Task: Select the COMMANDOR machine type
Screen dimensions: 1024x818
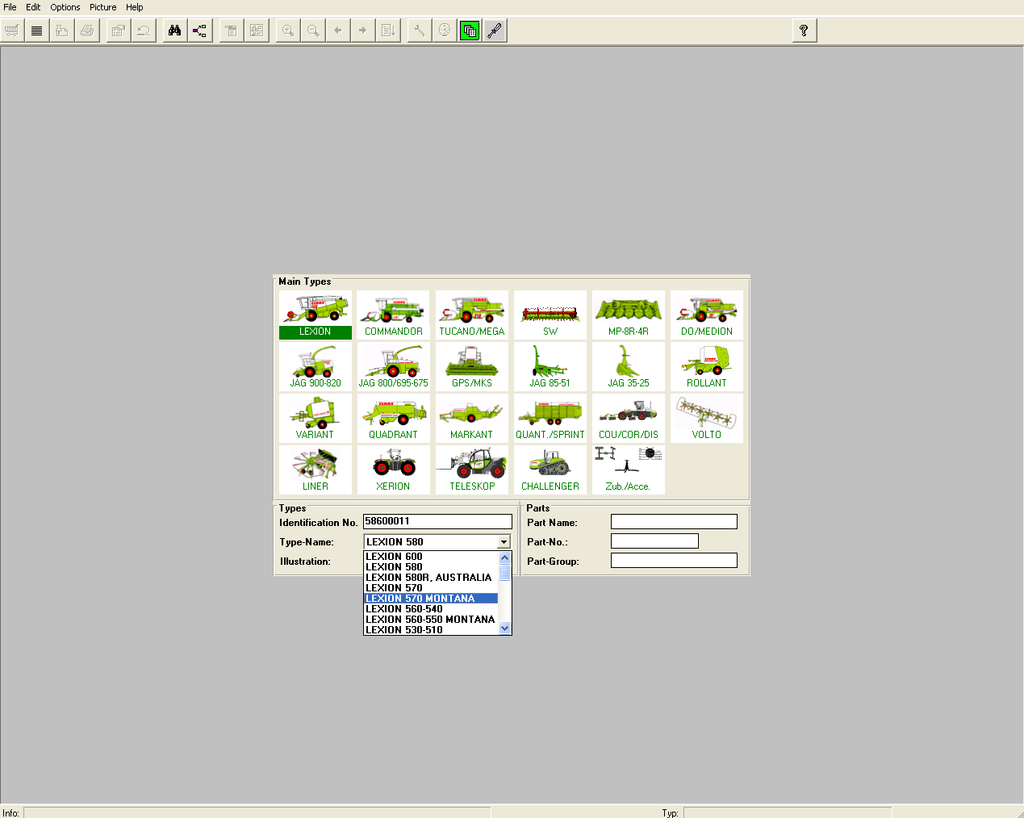Action: pyautogui.click(x=393, y=315)
